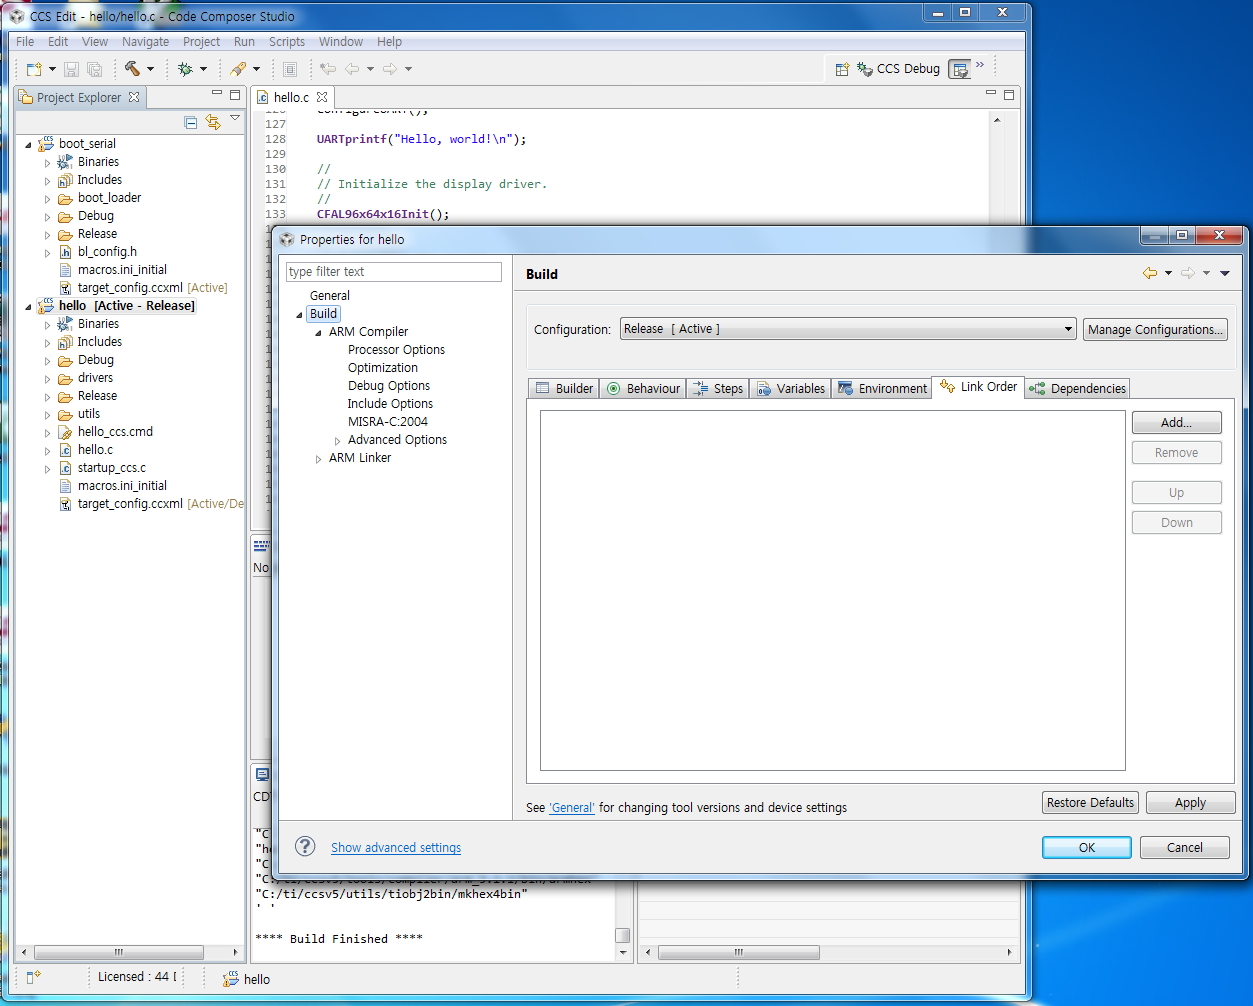
Task: Switch to the Variables tab
Action: pos(790,388)
